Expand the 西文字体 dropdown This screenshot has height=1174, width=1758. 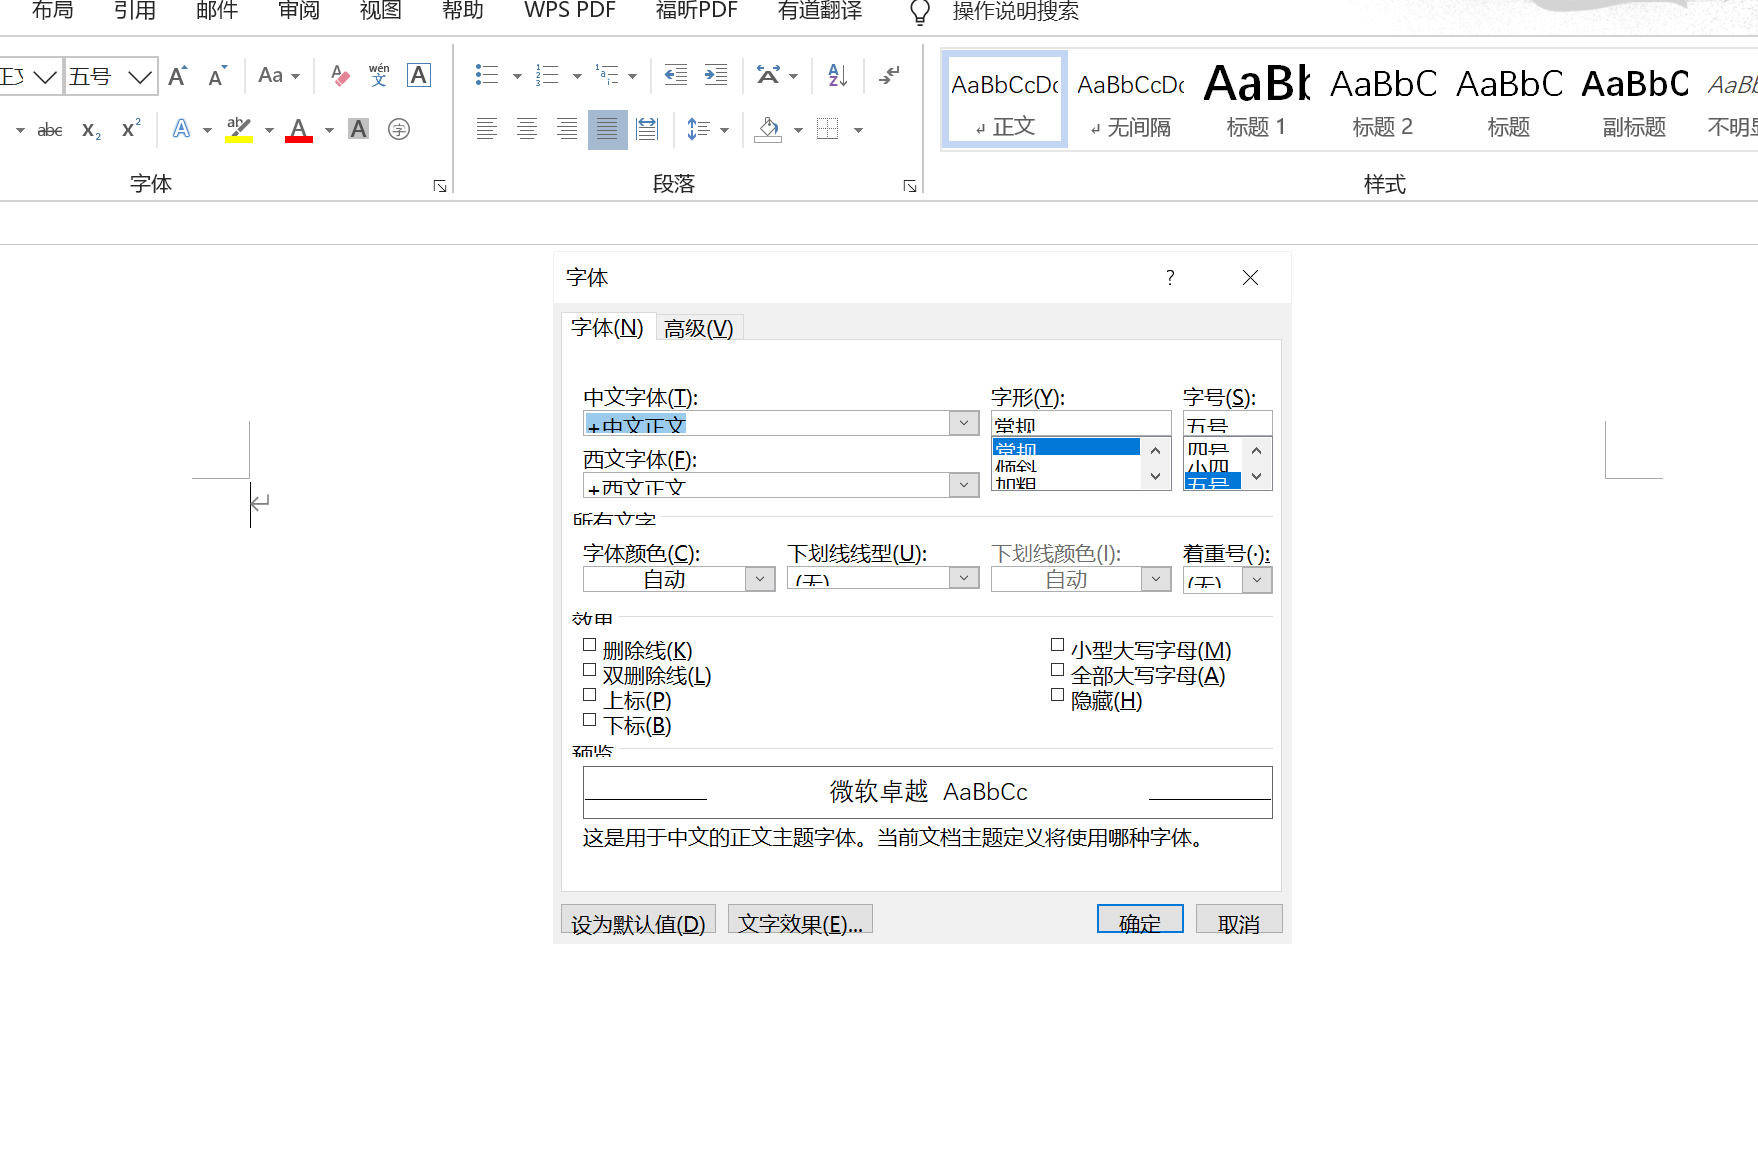coord(963,485)
